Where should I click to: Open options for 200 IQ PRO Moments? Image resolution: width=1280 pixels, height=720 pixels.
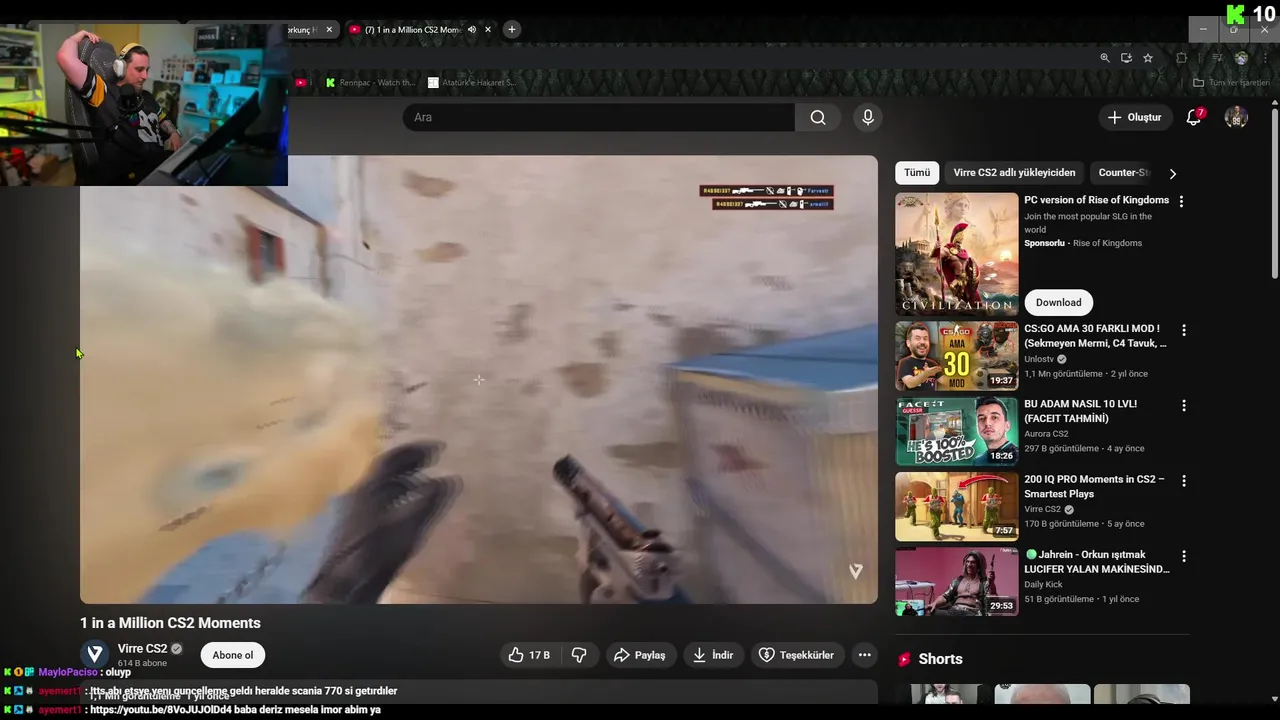tap(1184, 481)
